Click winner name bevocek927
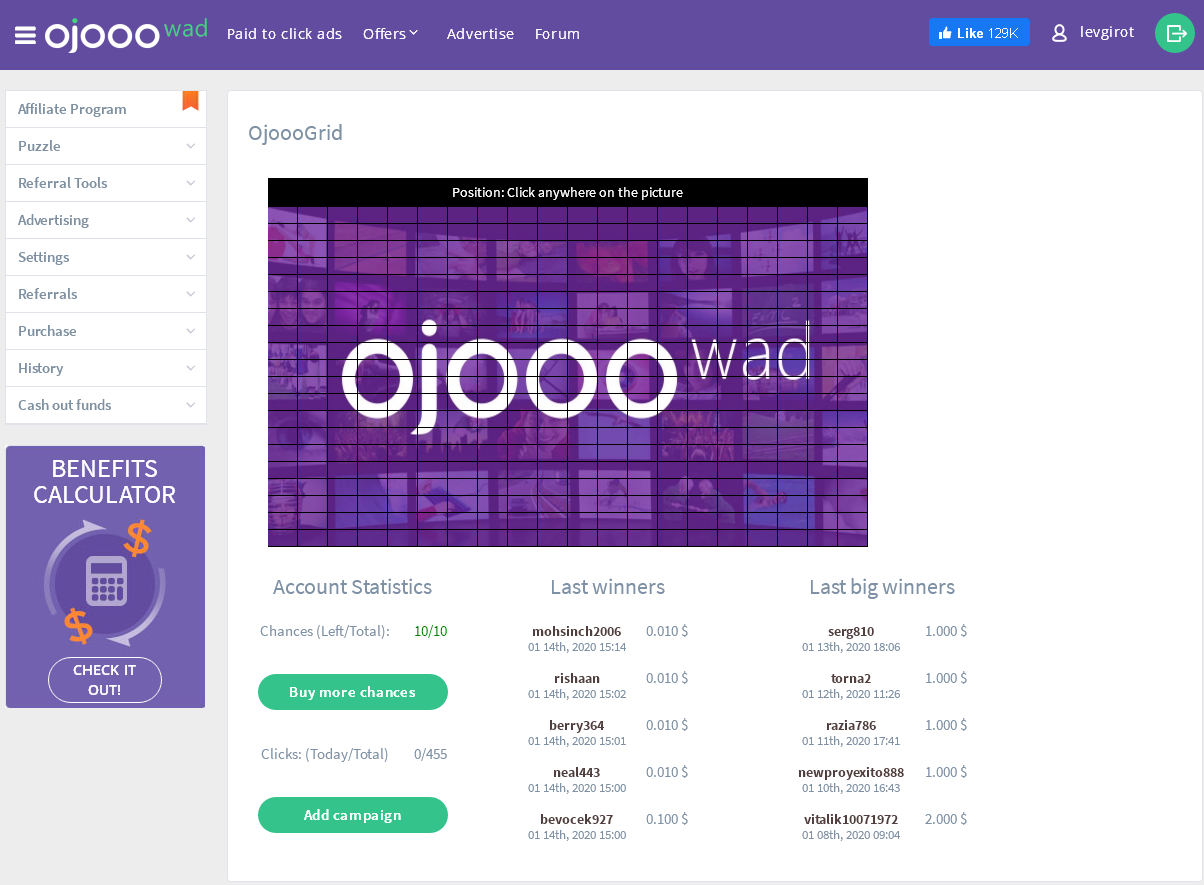This screenshot has height=885, width=1204. pos(577,820)
